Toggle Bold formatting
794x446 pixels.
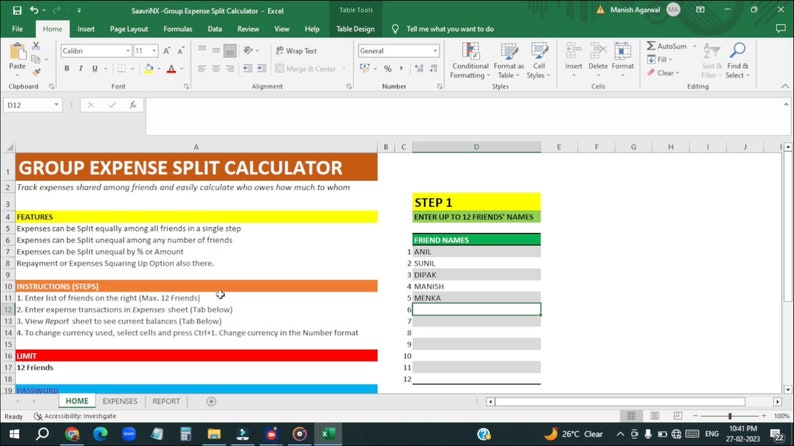(x=66, y=68)
